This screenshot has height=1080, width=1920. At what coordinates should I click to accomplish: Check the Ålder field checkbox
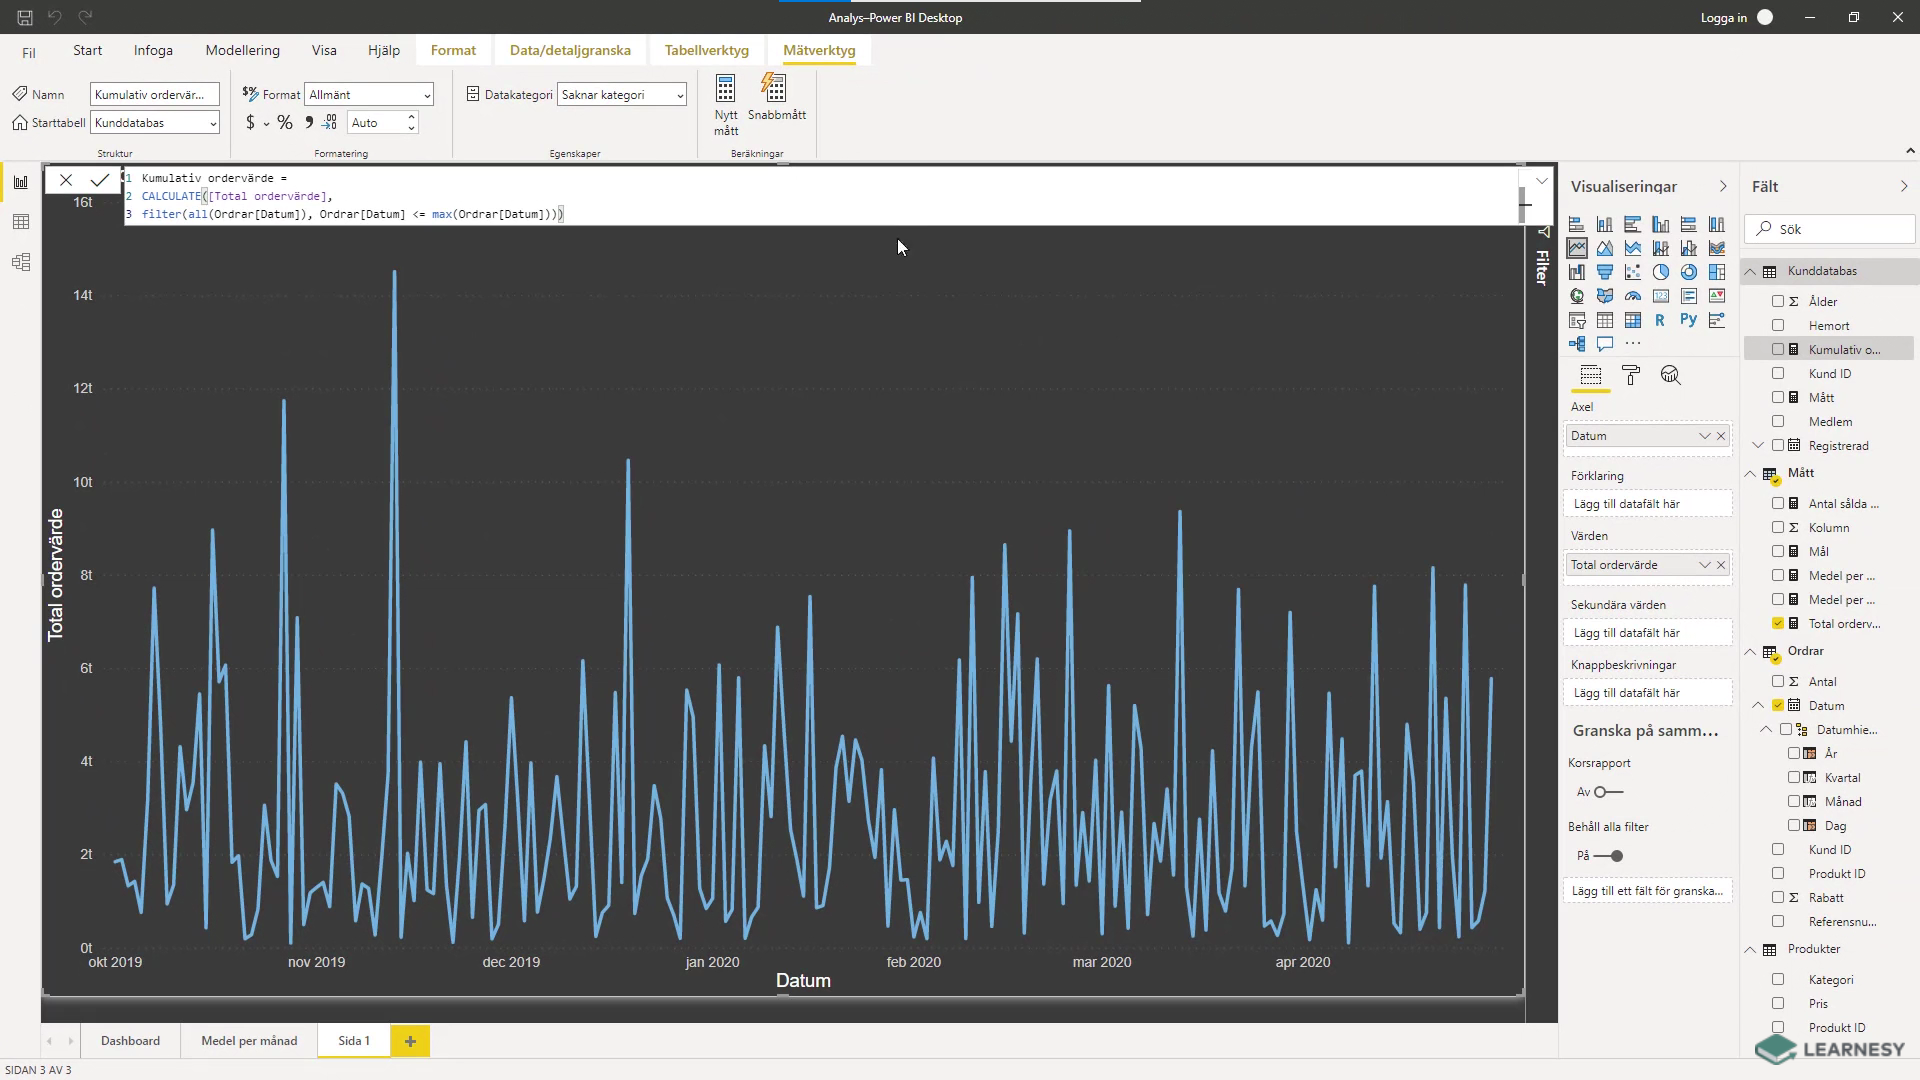1778,301
